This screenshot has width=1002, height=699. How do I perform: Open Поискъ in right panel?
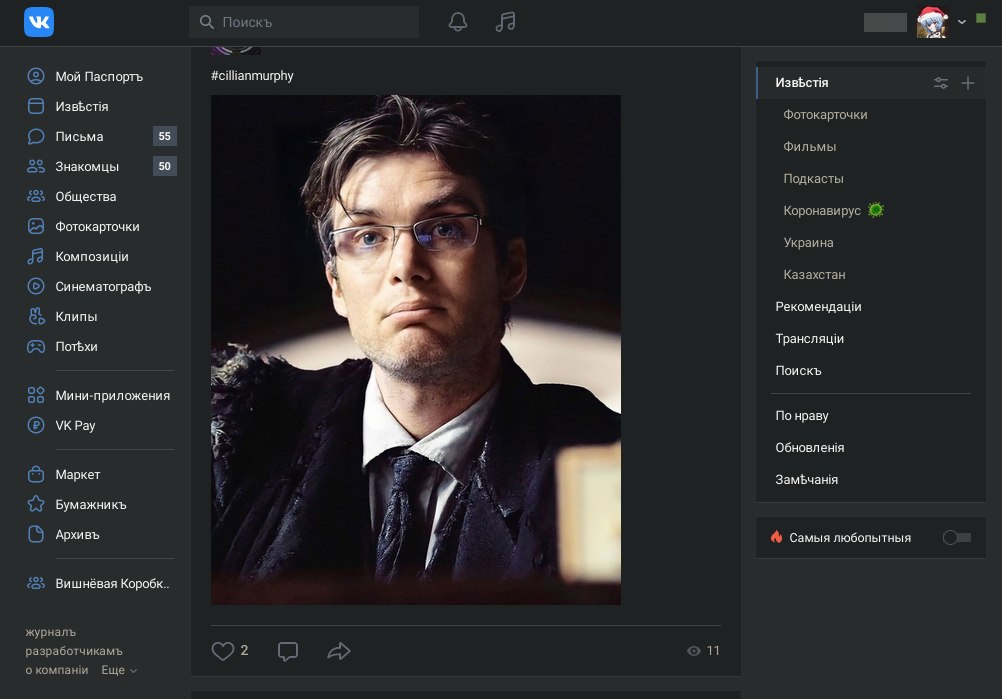click(x=798, y=371)
